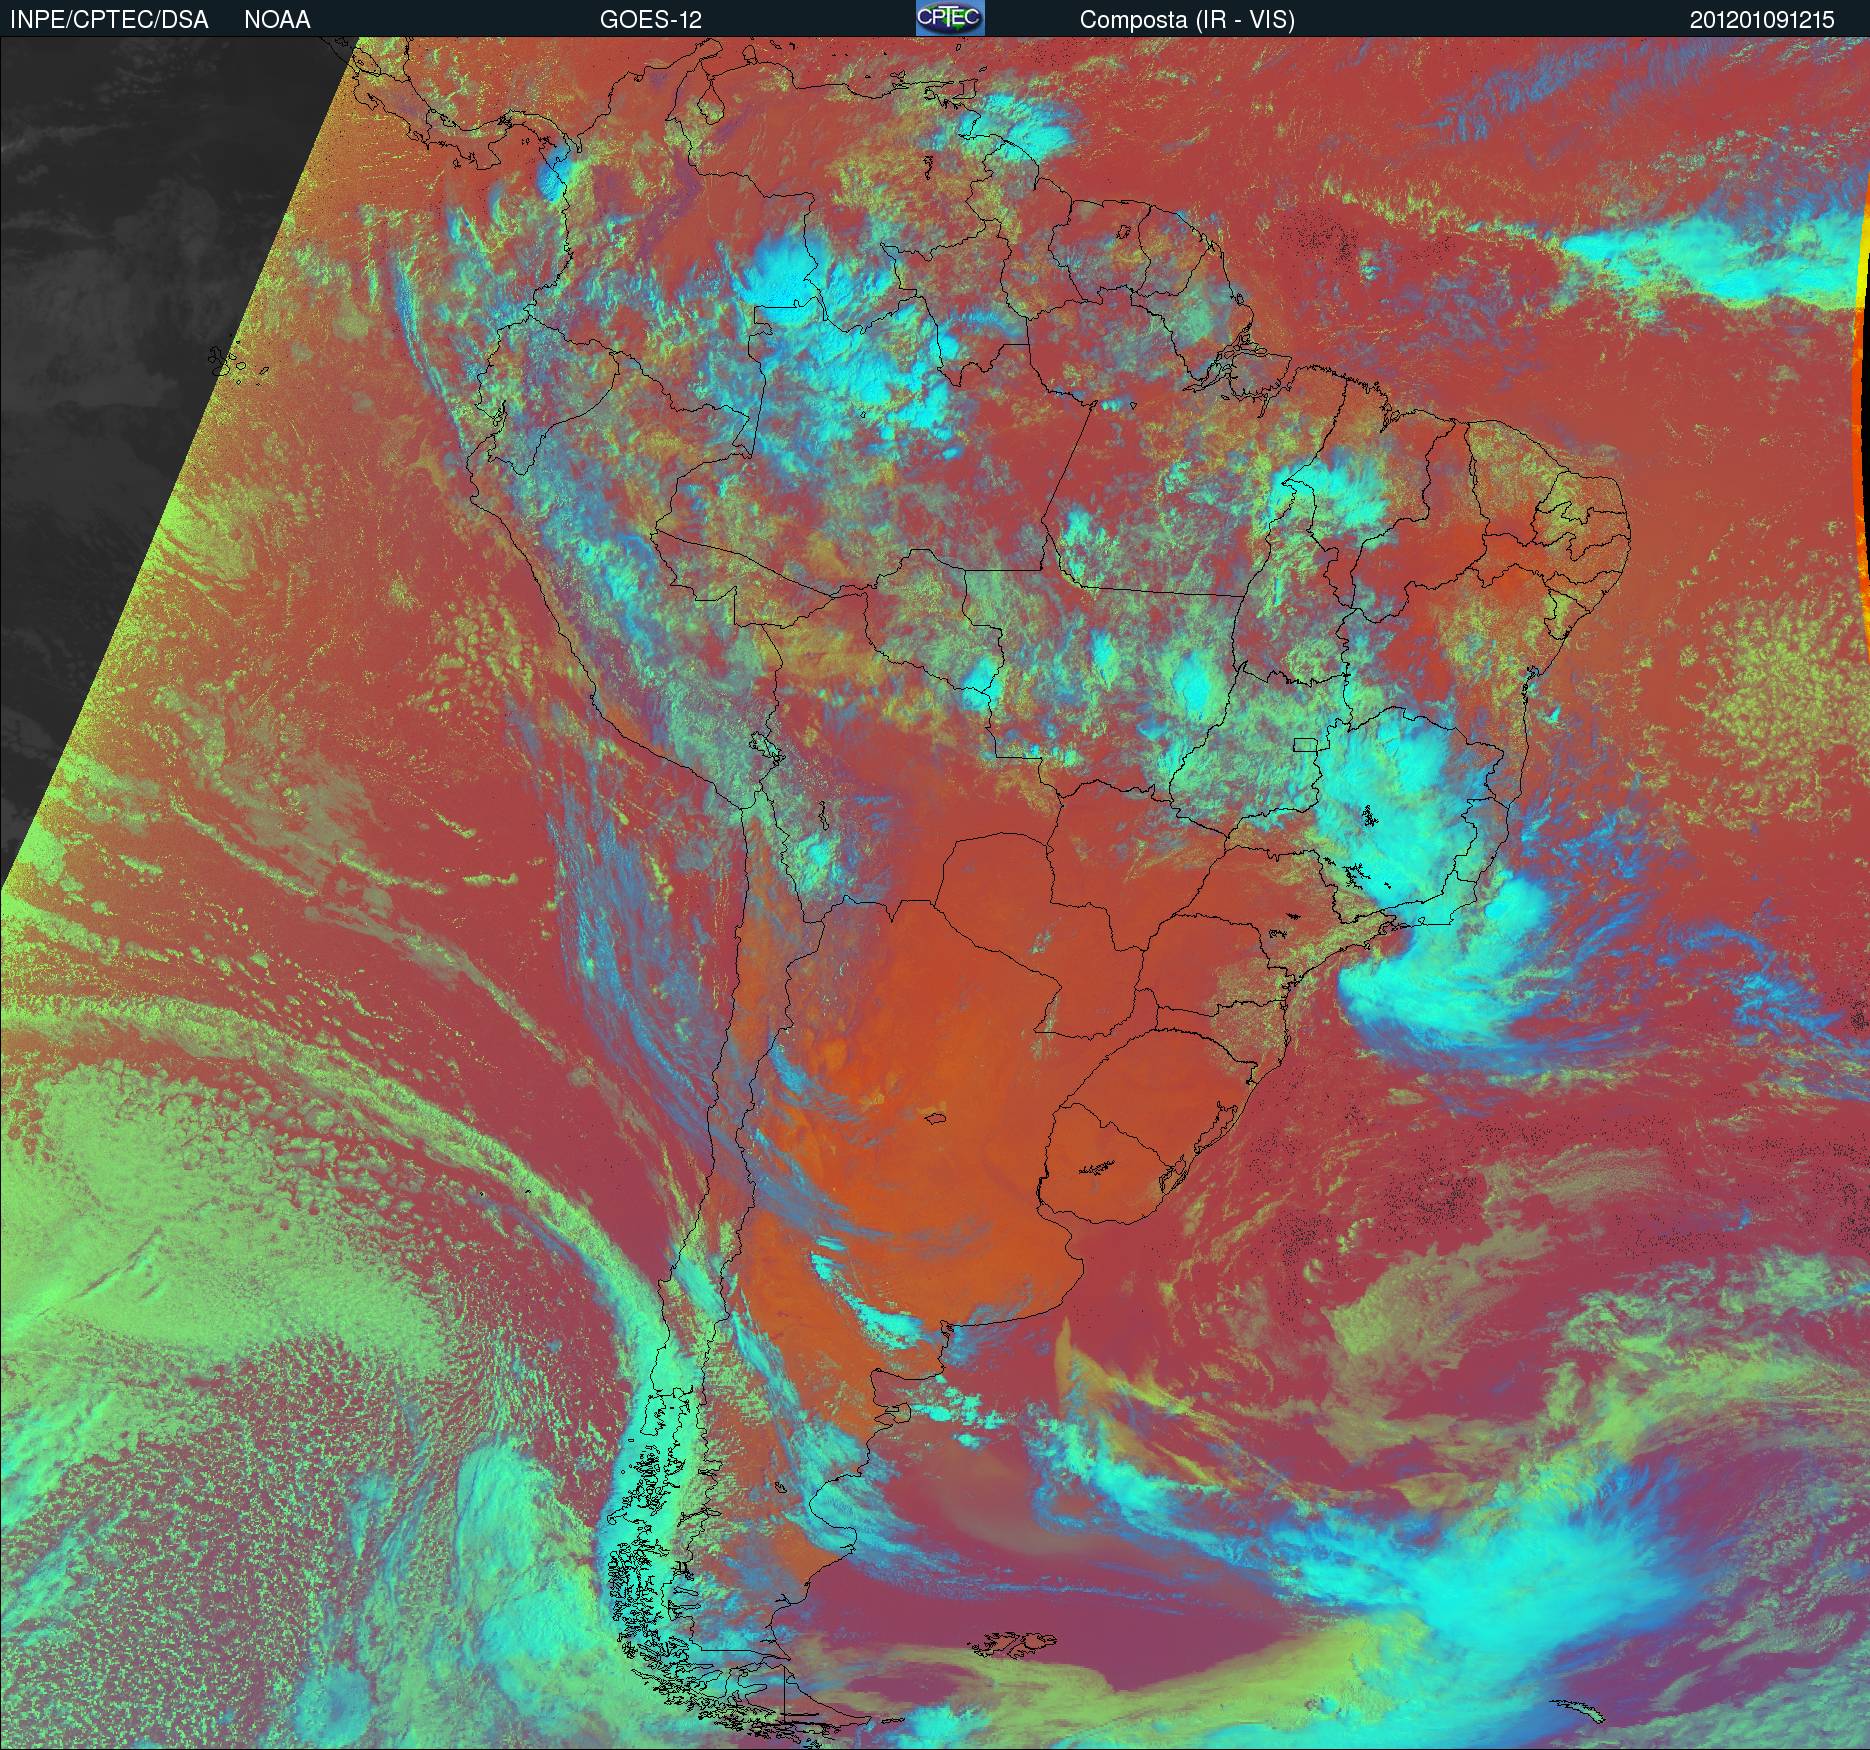This screenshot has width=1870, height=1750.
Task: Select the GOES-12 satellite label
Action: point(650,20)
